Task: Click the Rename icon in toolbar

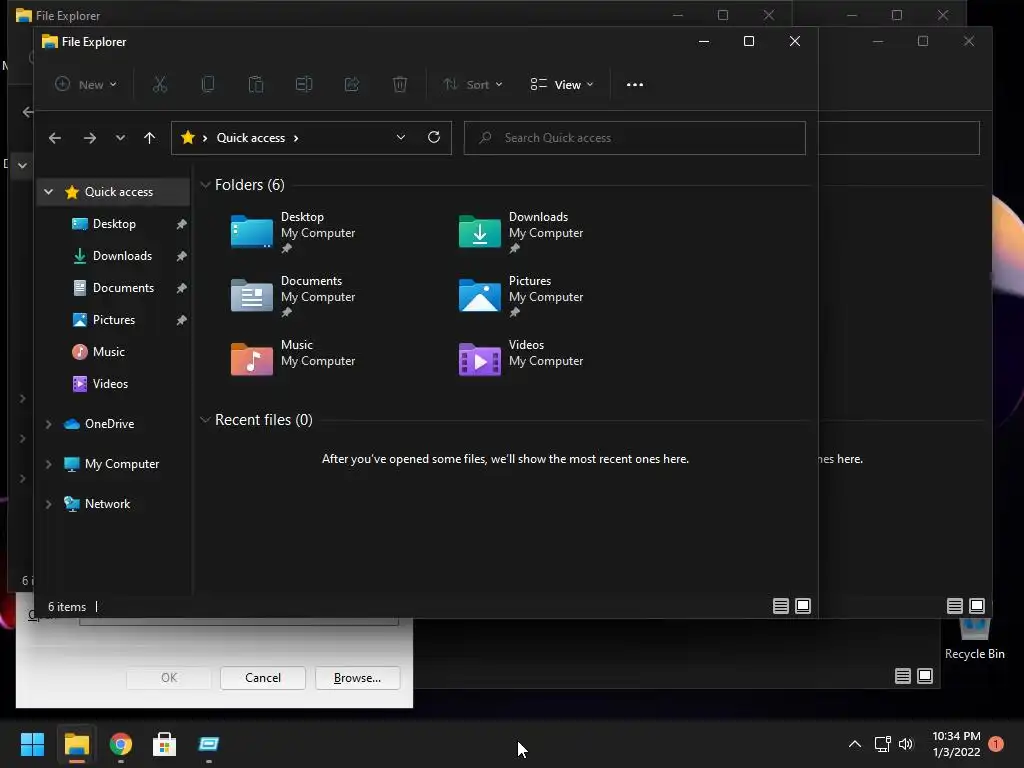Action: coord(304,84)
